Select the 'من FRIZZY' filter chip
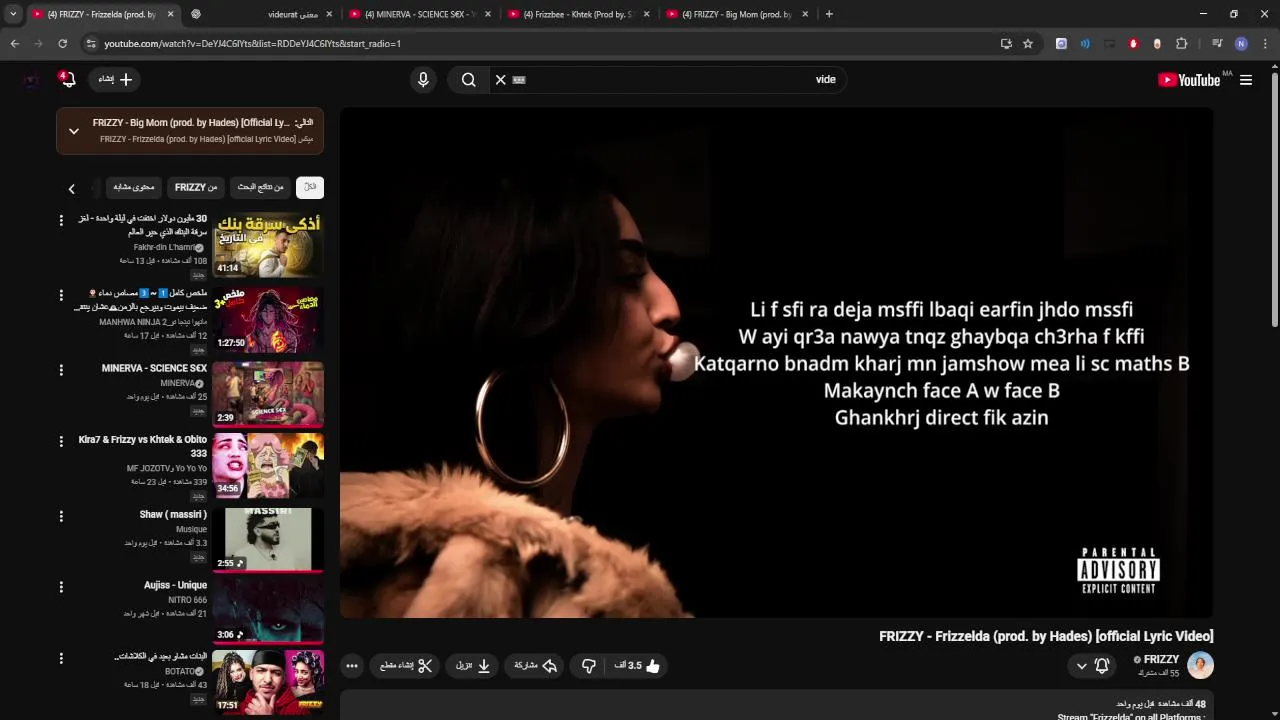Viewport: 1280px width, 720px height. click(196, 187)
